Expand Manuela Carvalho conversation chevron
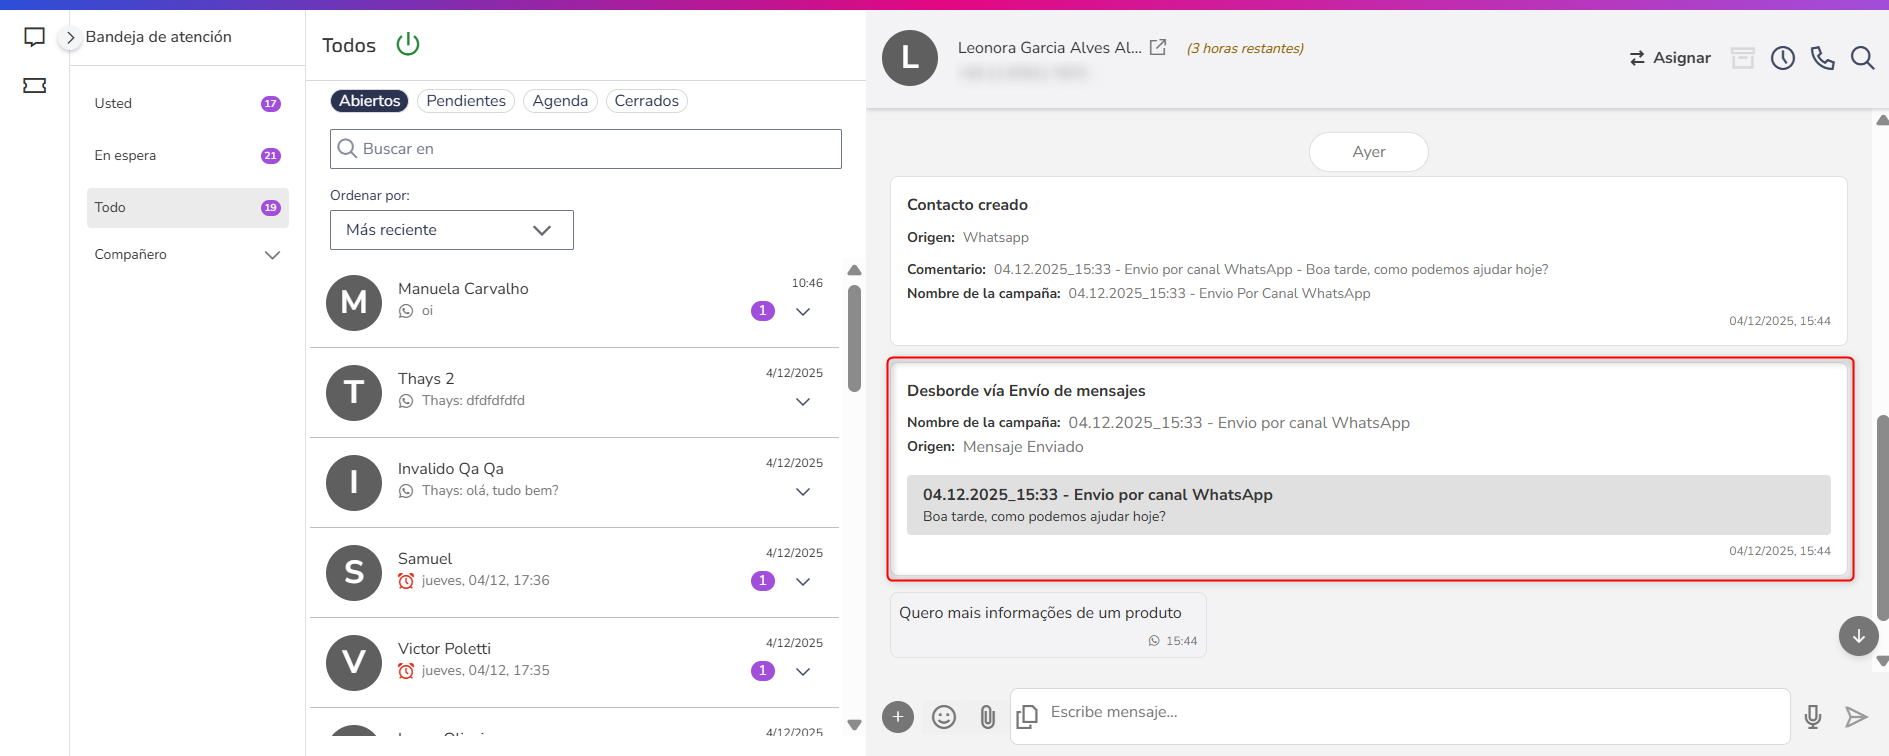The image size is (1889, 756). (803, 311)
